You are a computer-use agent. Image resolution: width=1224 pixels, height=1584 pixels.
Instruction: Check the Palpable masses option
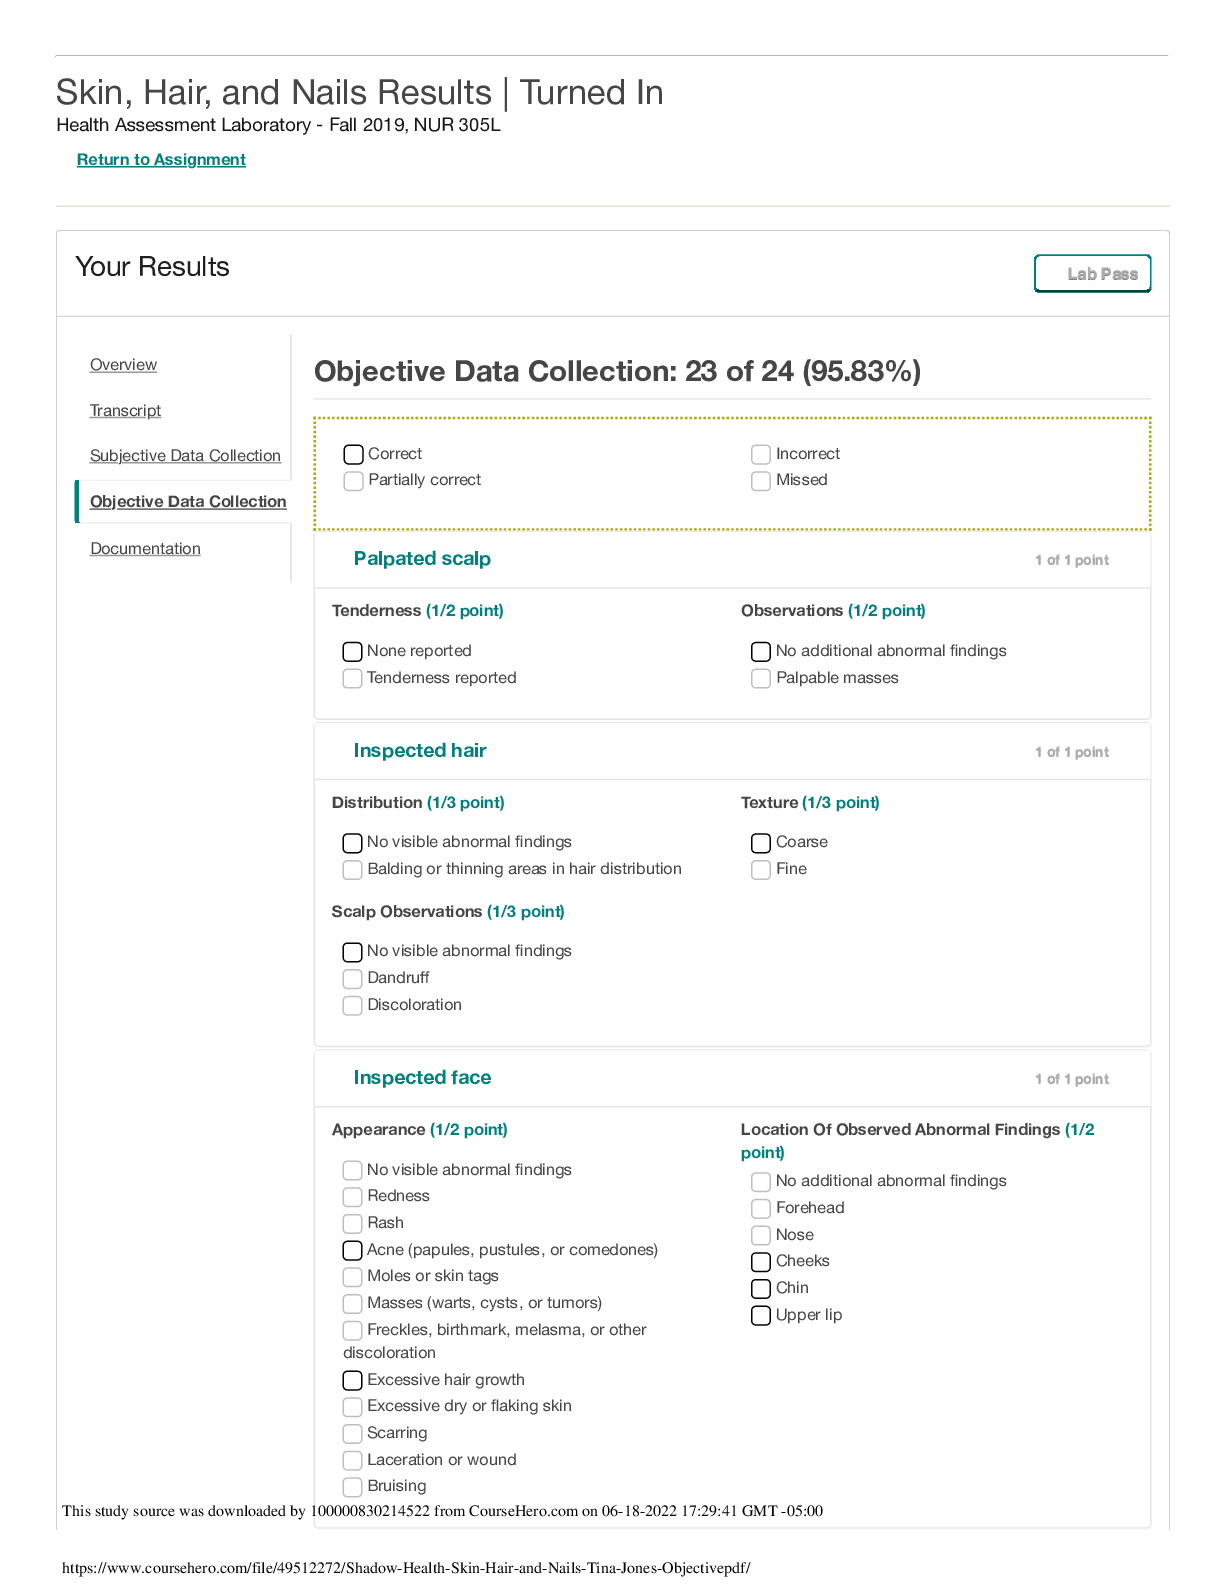click(761, 679)
